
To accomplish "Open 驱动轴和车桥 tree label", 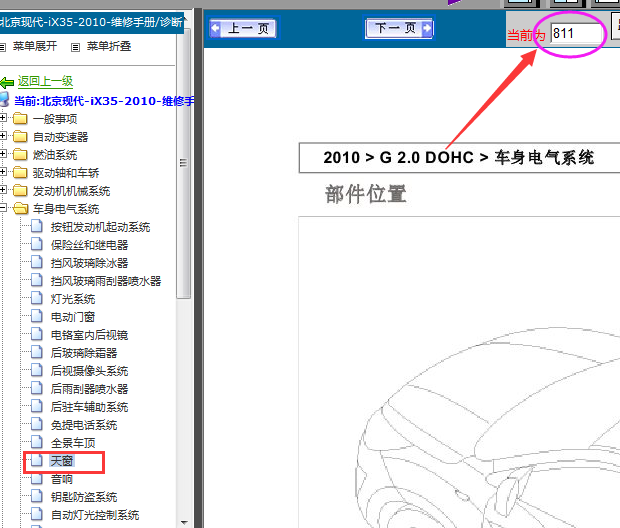I will tap(66, 173).
